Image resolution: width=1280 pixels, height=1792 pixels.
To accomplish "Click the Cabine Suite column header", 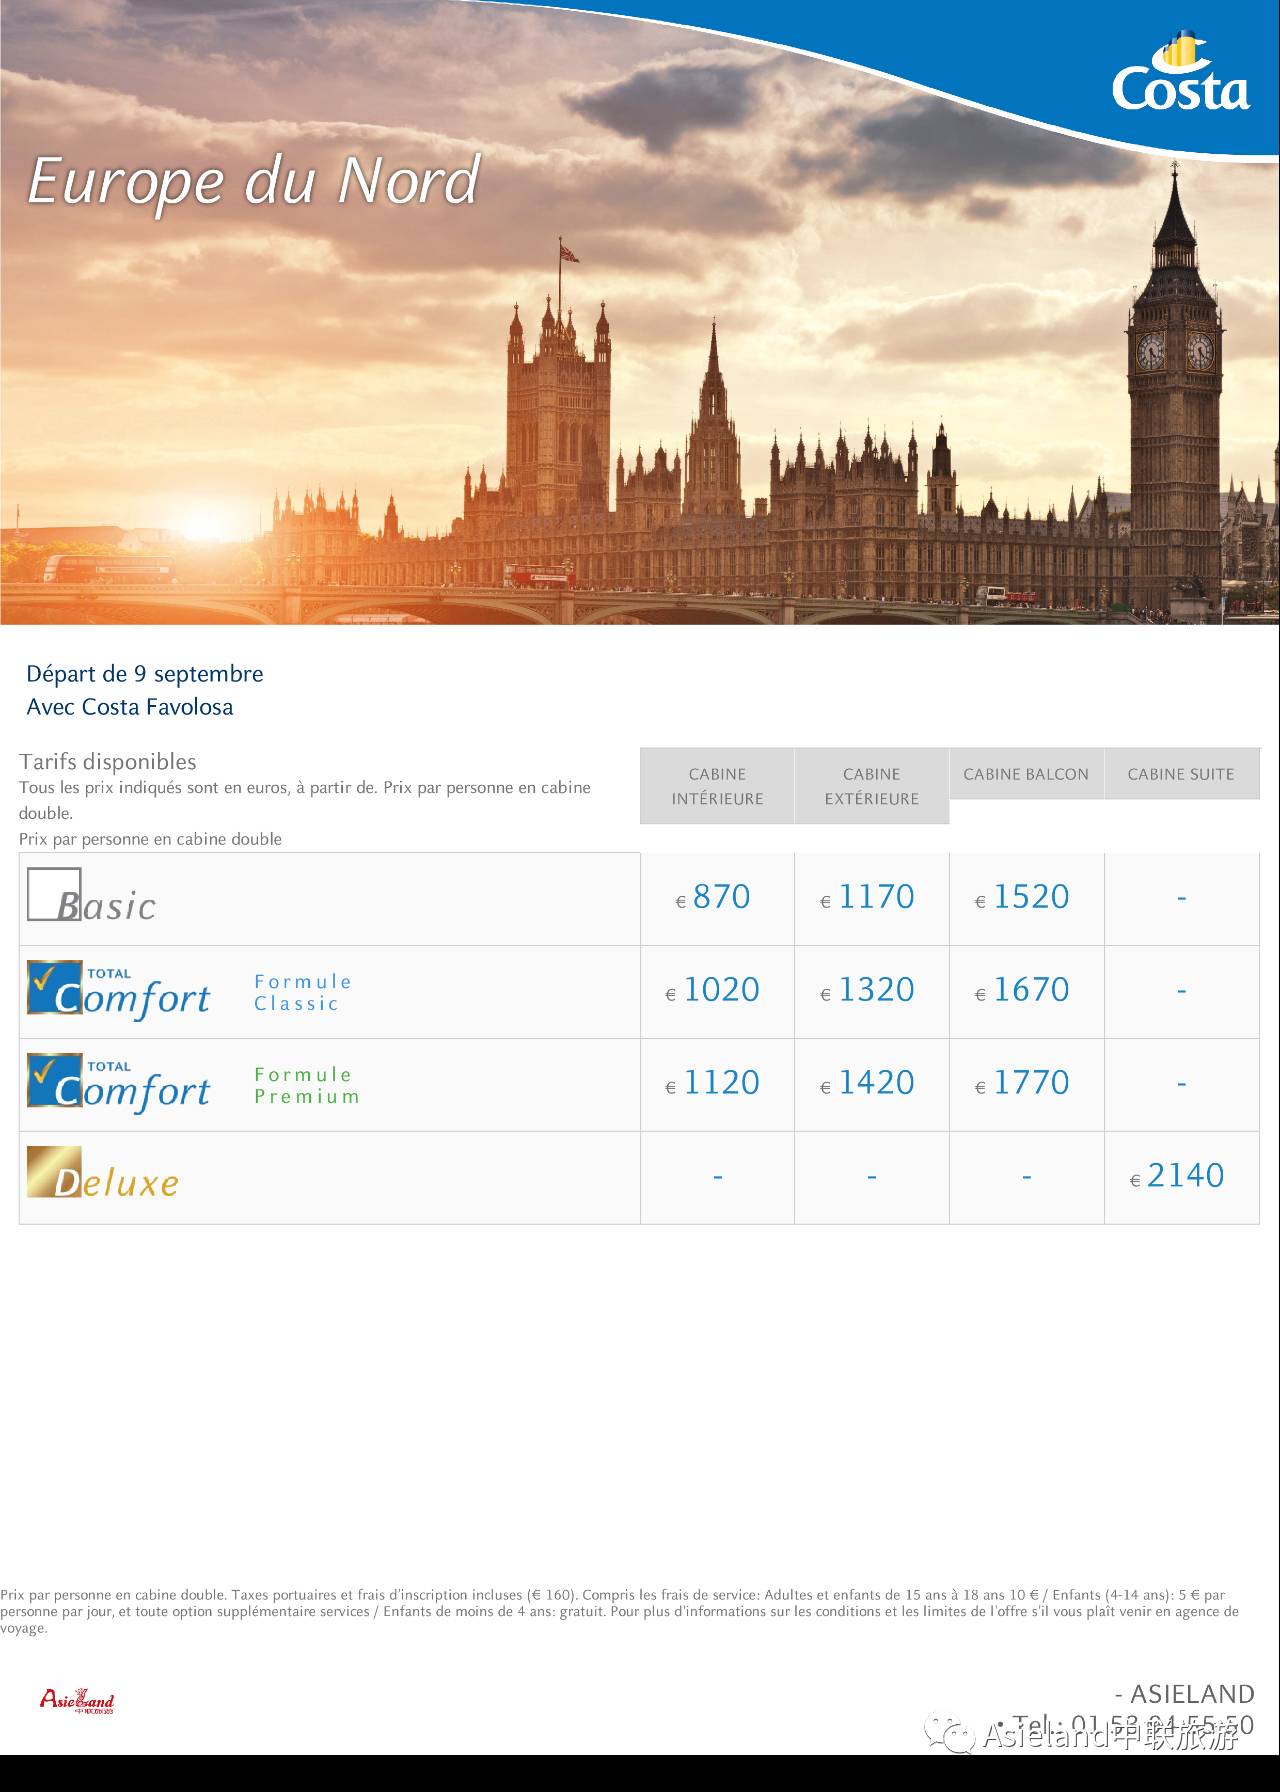I will click(1181, 774).
